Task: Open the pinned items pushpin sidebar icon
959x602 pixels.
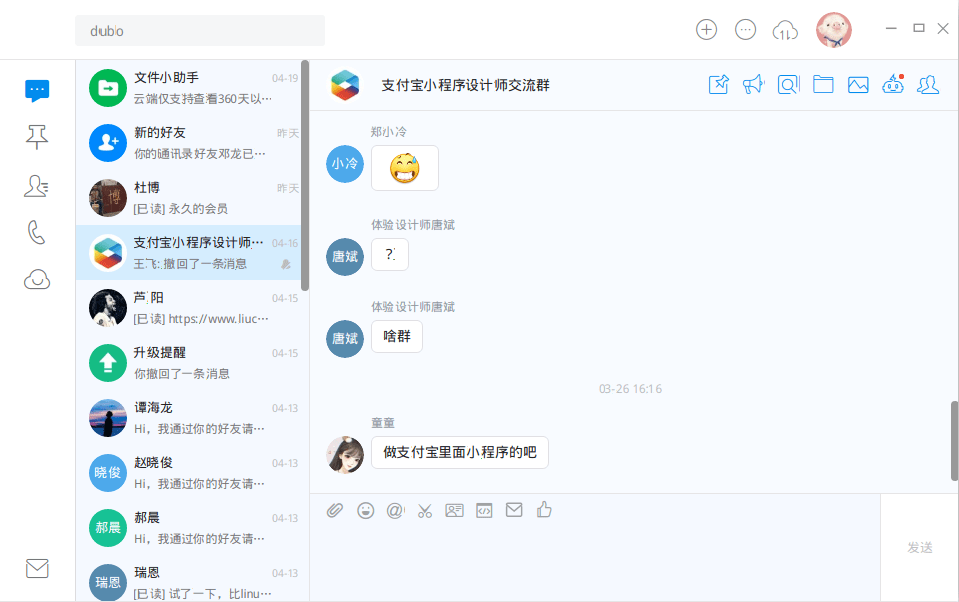Action: pos(37,137)
